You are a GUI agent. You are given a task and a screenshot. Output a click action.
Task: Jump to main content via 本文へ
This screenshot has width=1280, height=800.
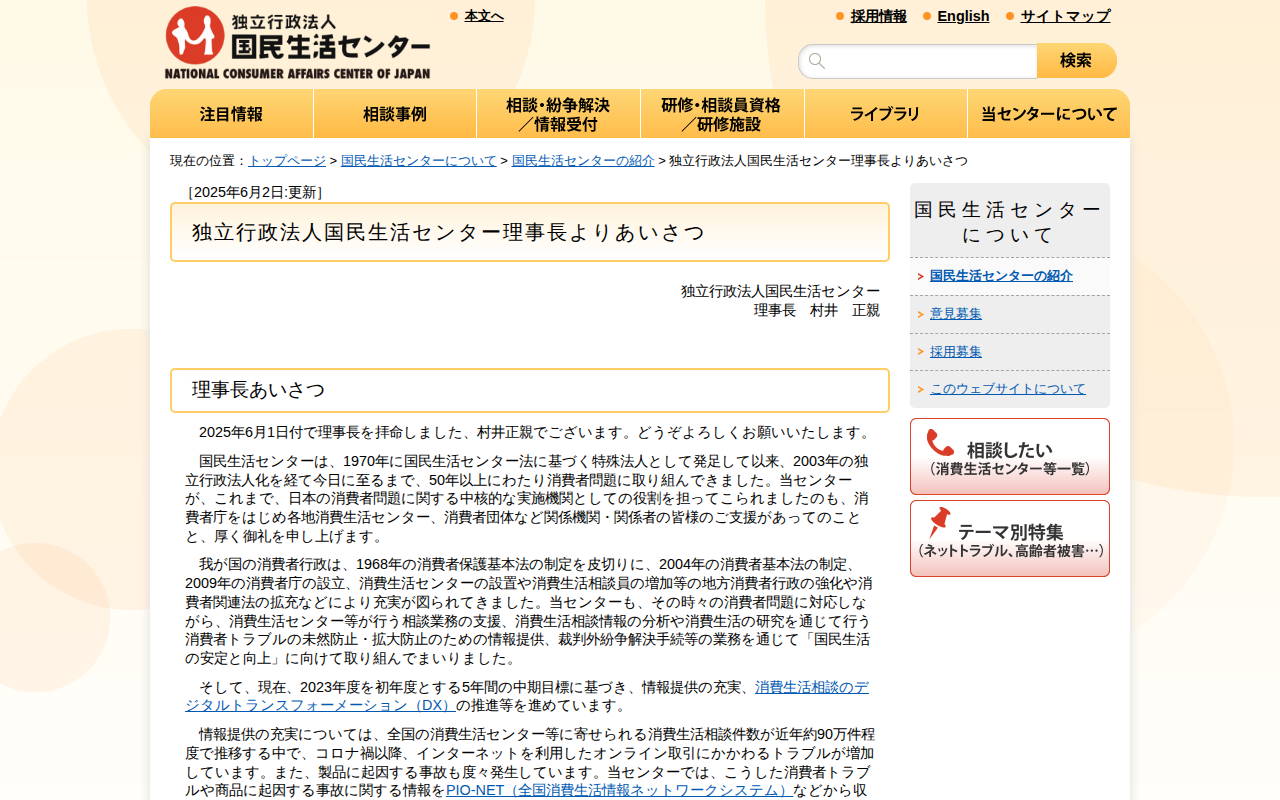[484, 16]
